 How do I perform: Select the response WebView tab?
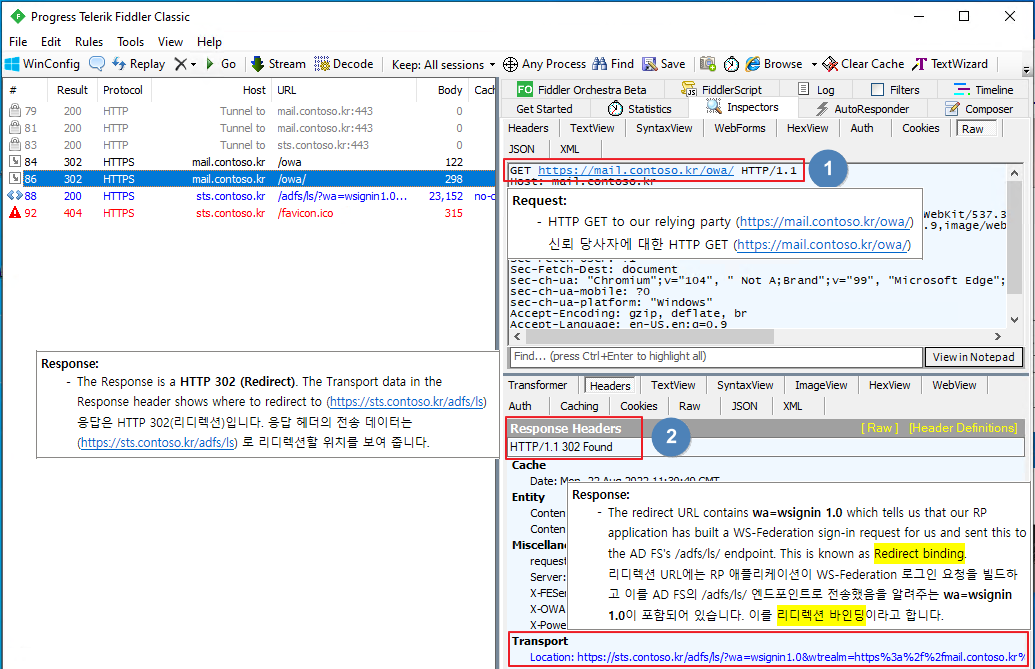(x=954, y=385)
